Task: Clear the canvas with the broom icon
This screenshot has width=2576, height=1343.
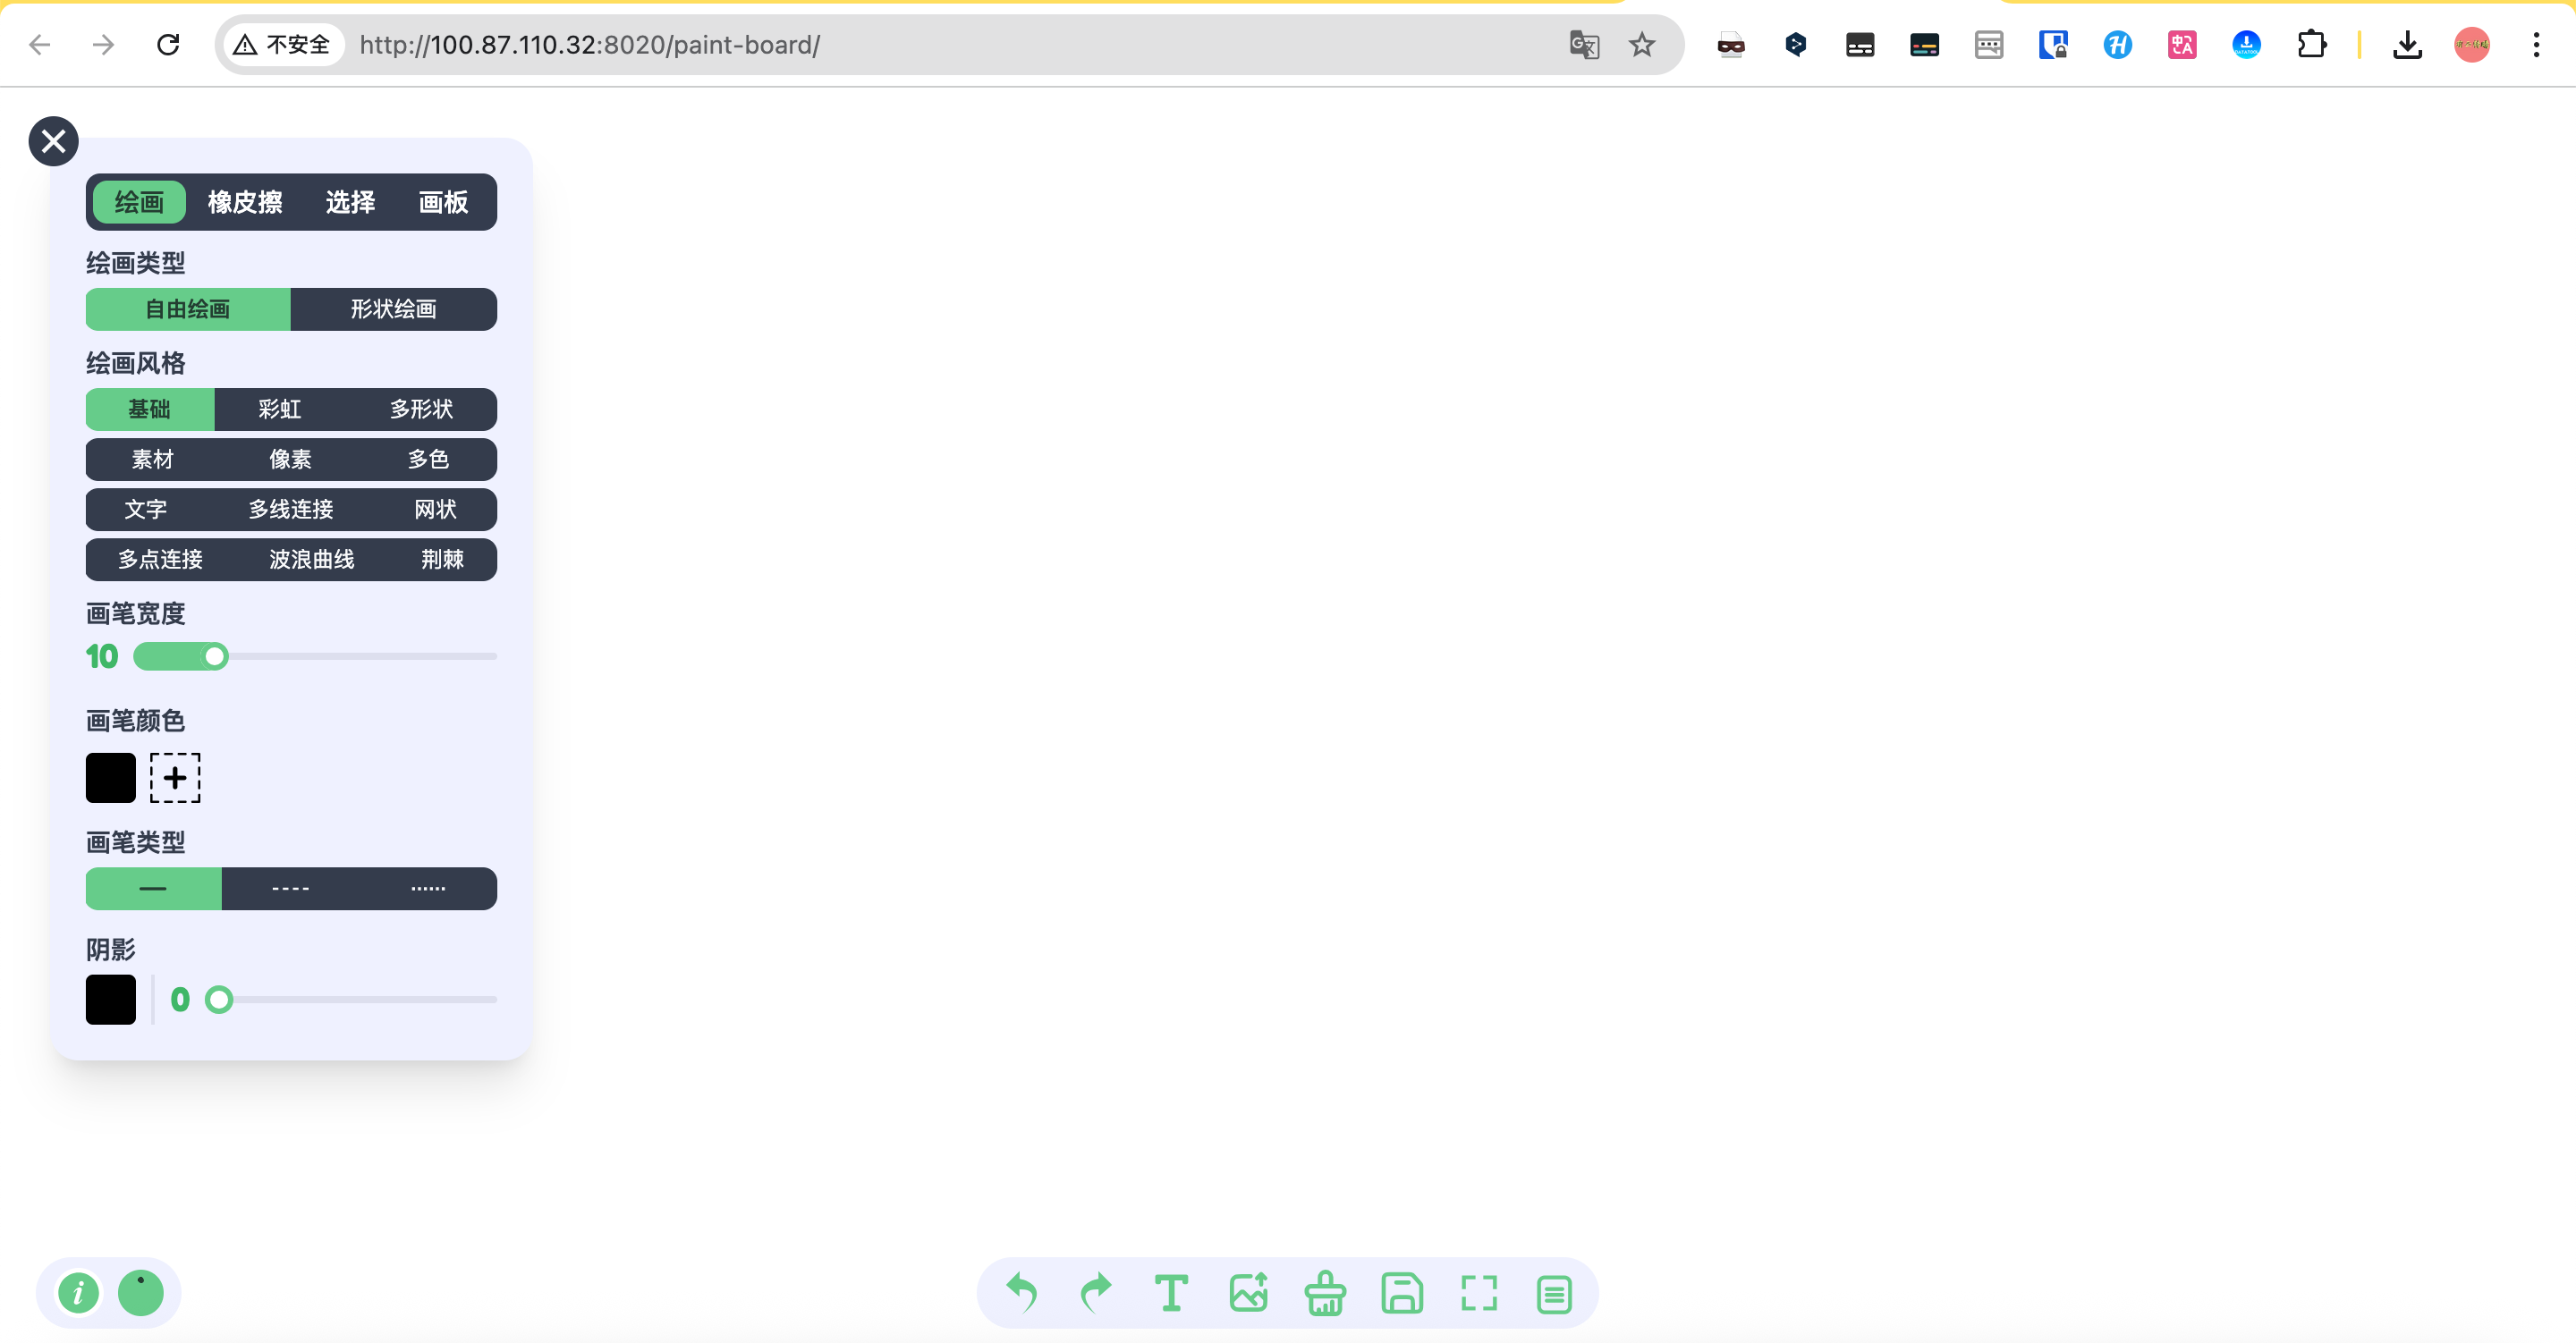Action: 1325,1292
